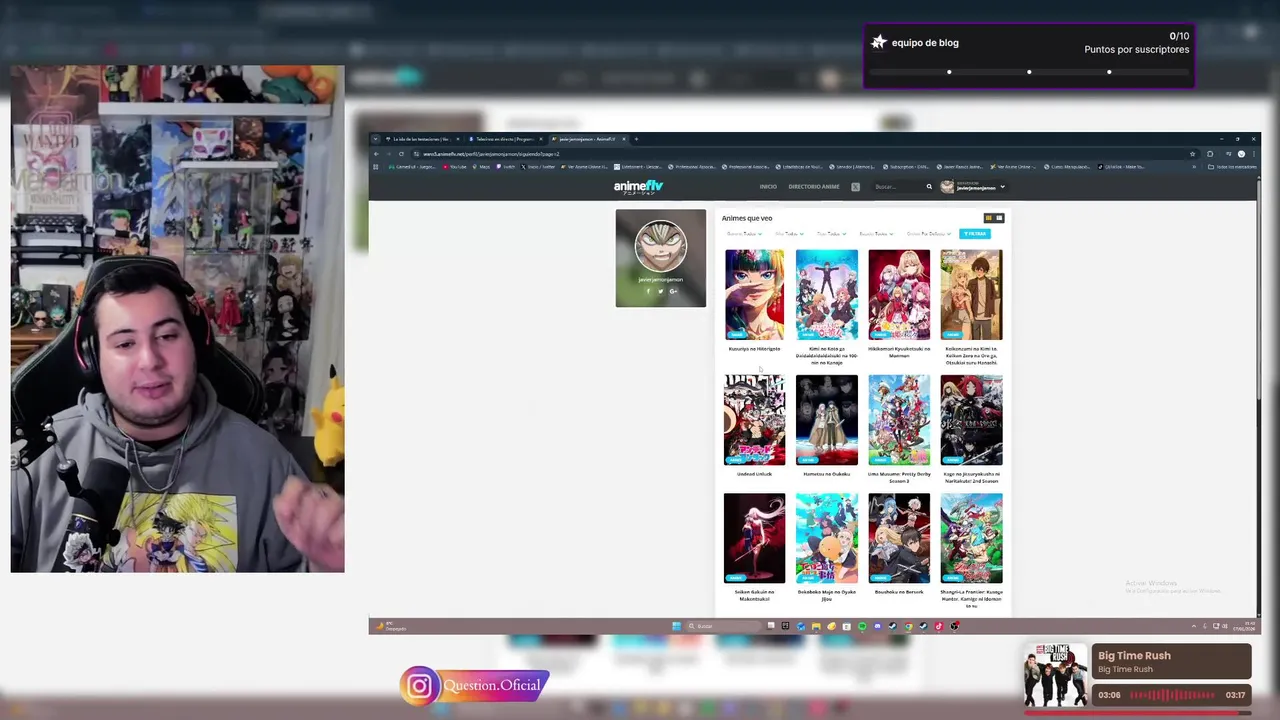Image resolution: width=1280 pixels, height=720 pixels.
Task: Expand the Año filter dropdown
Action: pyautogui.click(x=789, y=234)
